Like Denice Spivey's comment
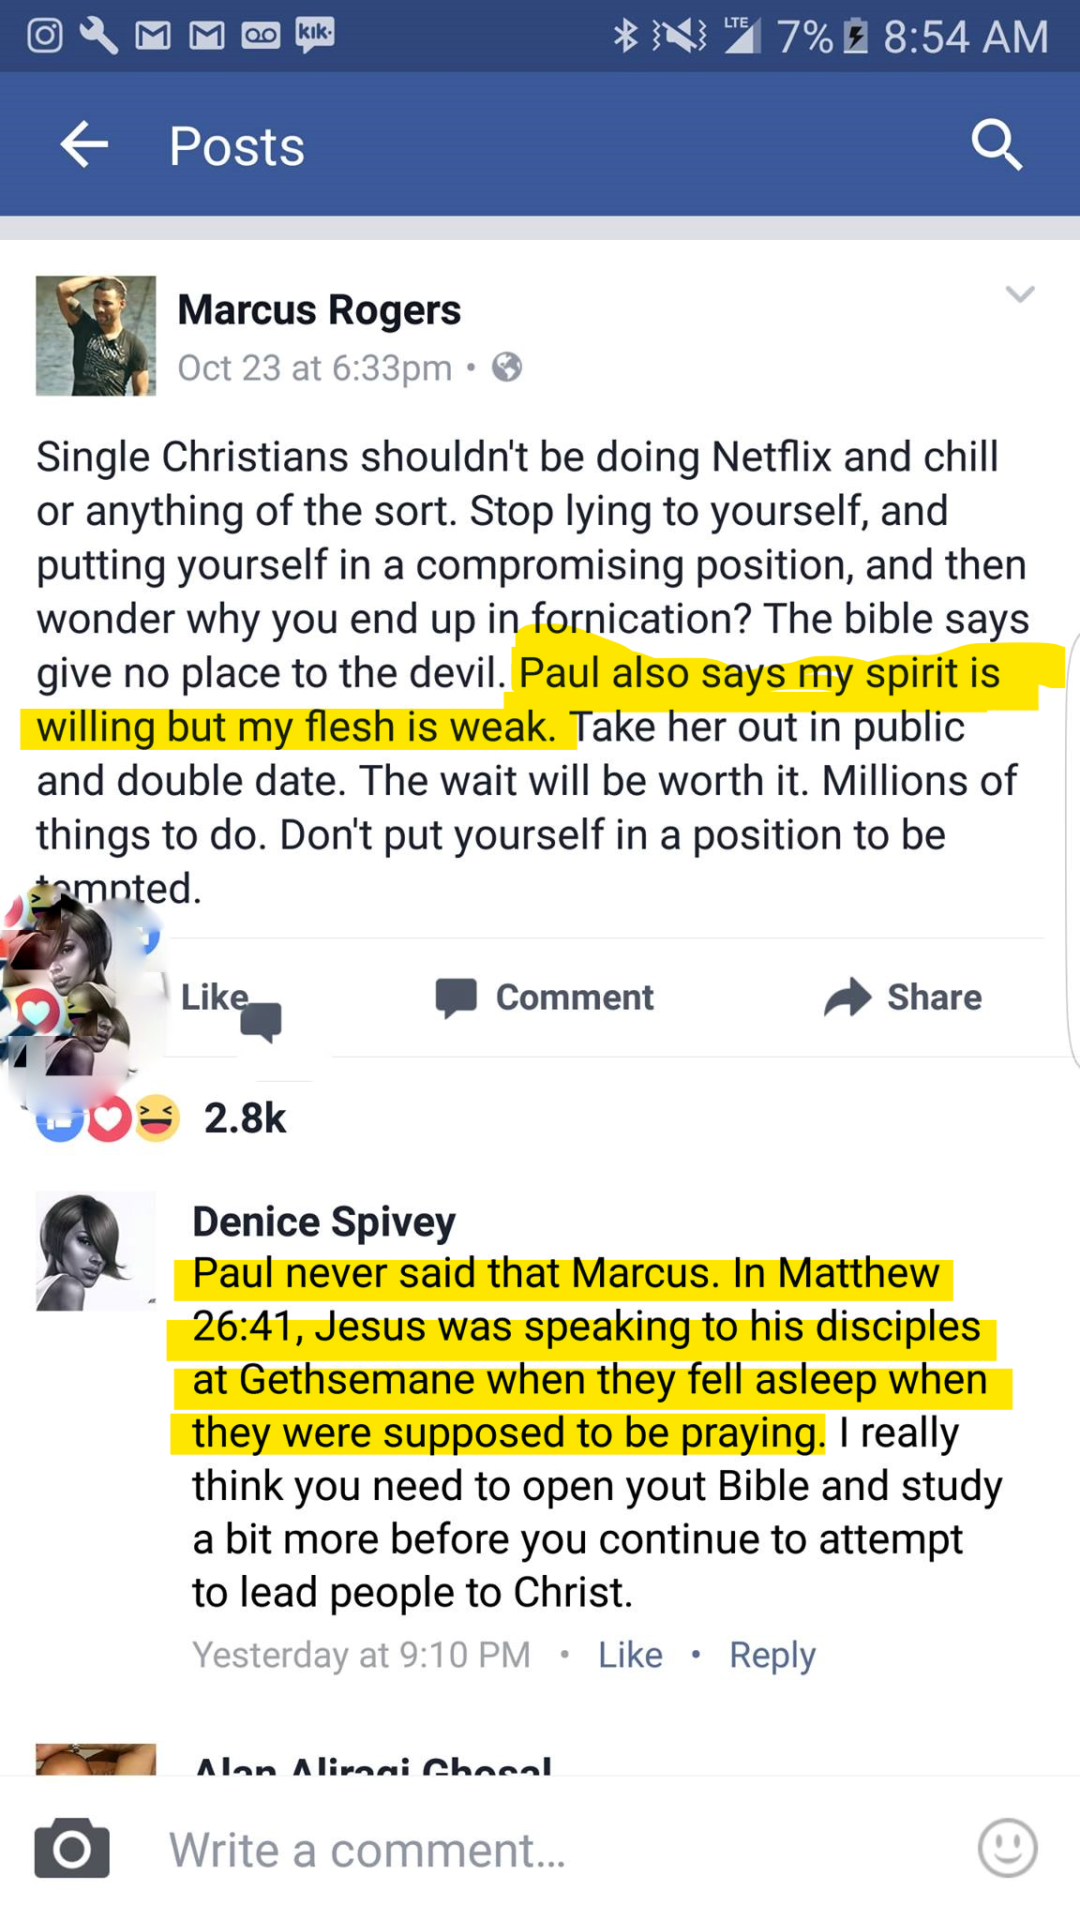The height and width of the screenshot is (1920, 1080). pyautogui.click(x=630, y=1655)
